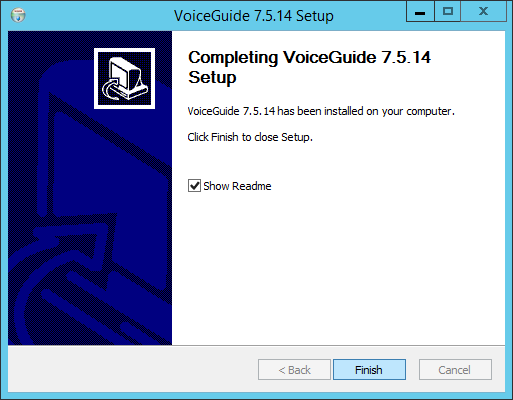Minimize the VoiceGuide Setup window
Viewport: 513px width, 400px height.
[420, 12]
